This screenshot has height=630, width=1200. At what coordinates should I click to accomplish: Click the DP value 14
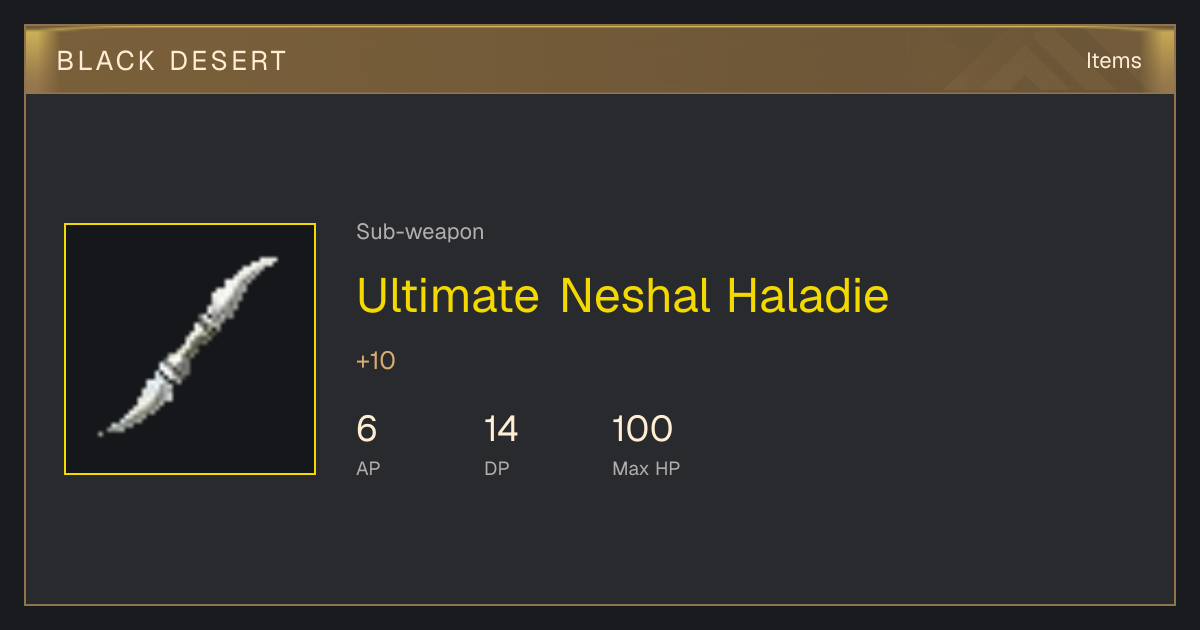pyautogui.click(x=501, y=429)
